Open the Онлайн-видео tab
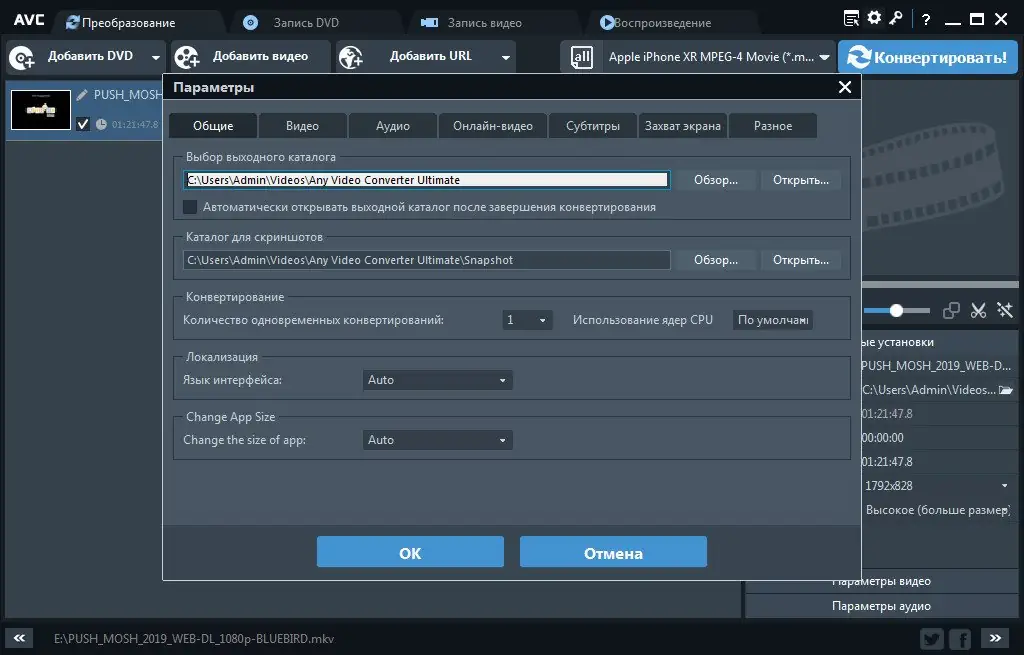This screenshot has height=655, width=1024. click(493, 125)
